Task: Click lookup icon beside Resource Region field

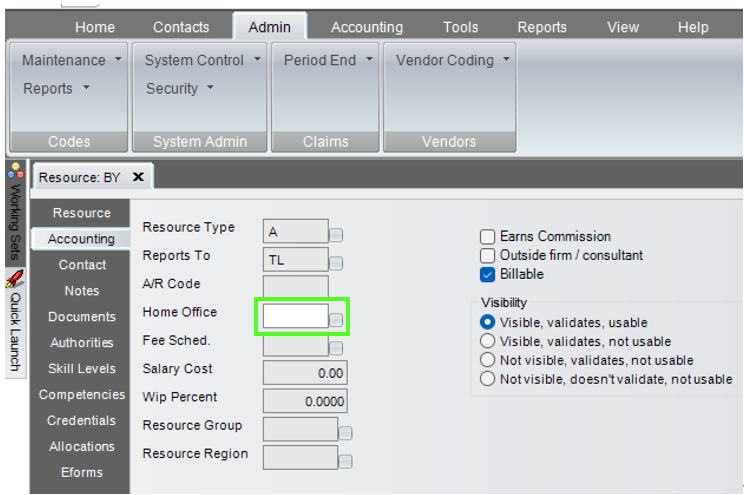Action: coord(345,461)
